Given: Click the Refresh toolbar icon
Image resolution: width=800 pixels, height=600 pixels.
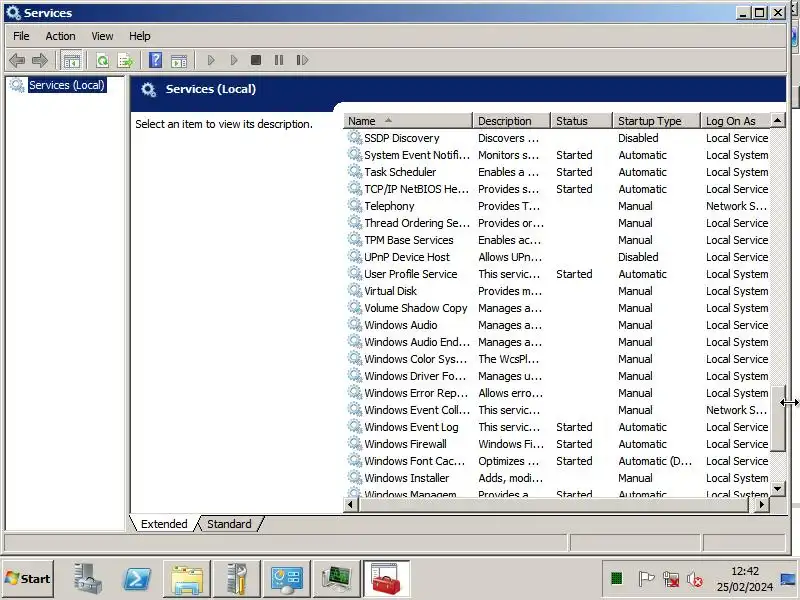Looking at the screenshot, I should [x=103, y=61].
